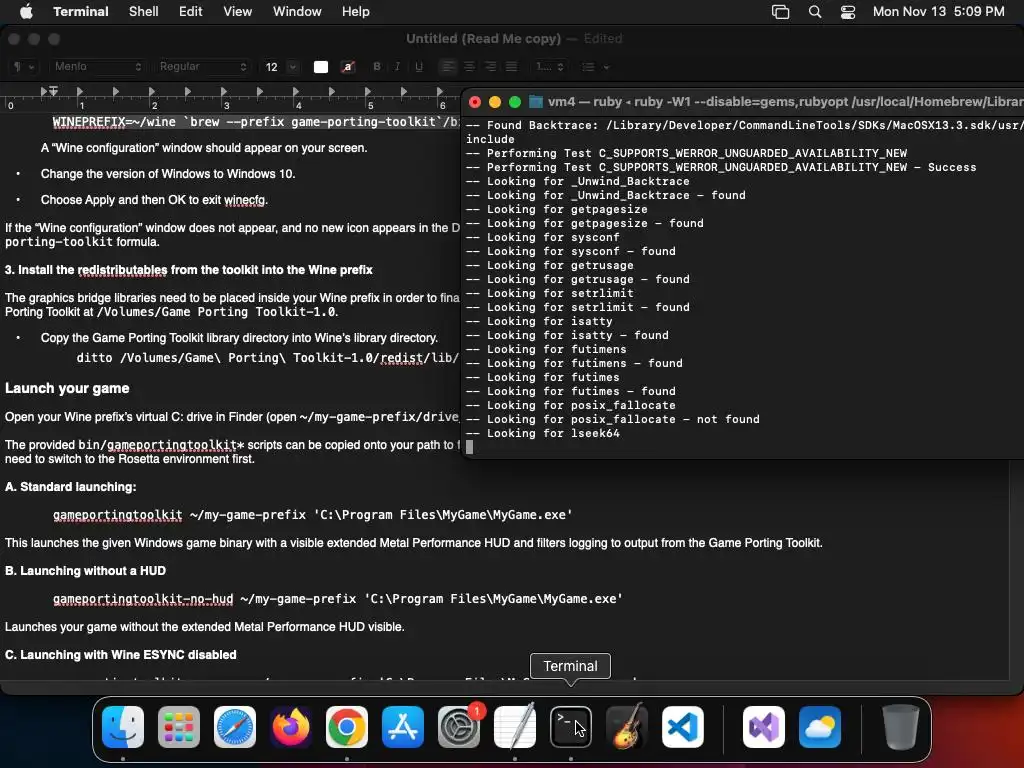
Task: Click the text background color button
Action: coord(348,67)
